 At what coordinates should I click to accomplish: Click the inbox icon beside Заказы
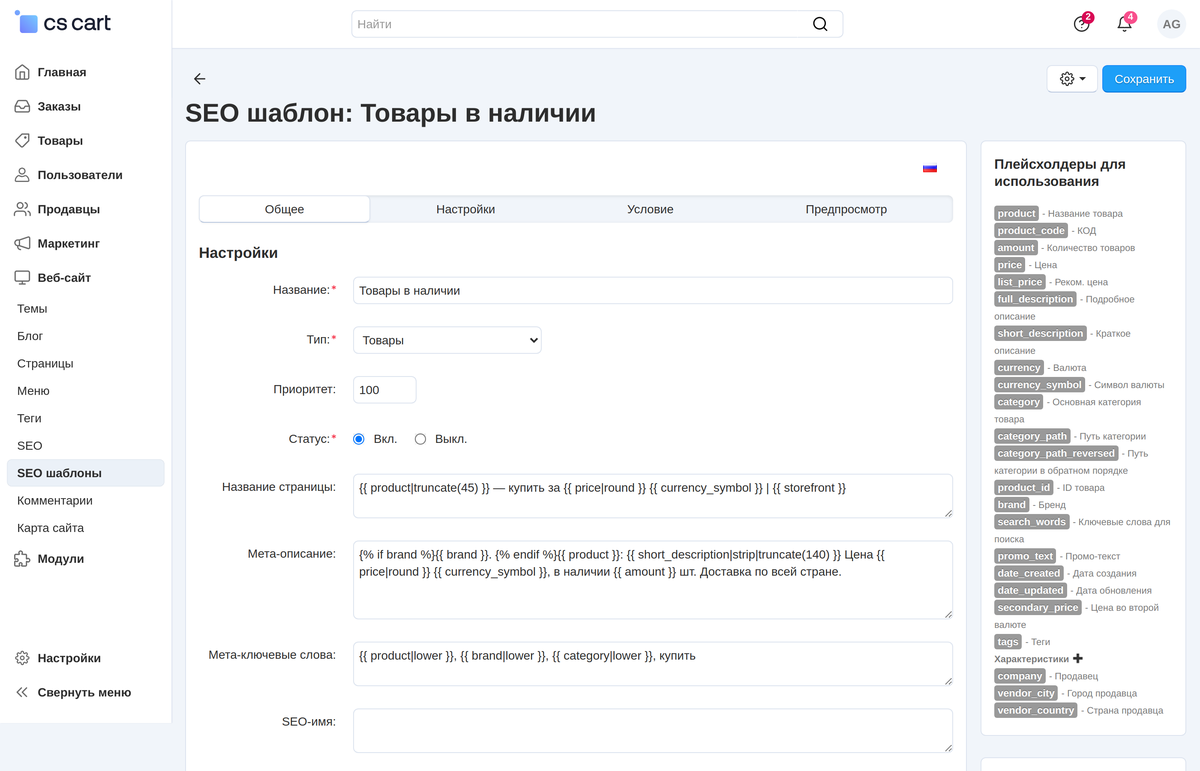pyautogui.click(x=22, y=106)
